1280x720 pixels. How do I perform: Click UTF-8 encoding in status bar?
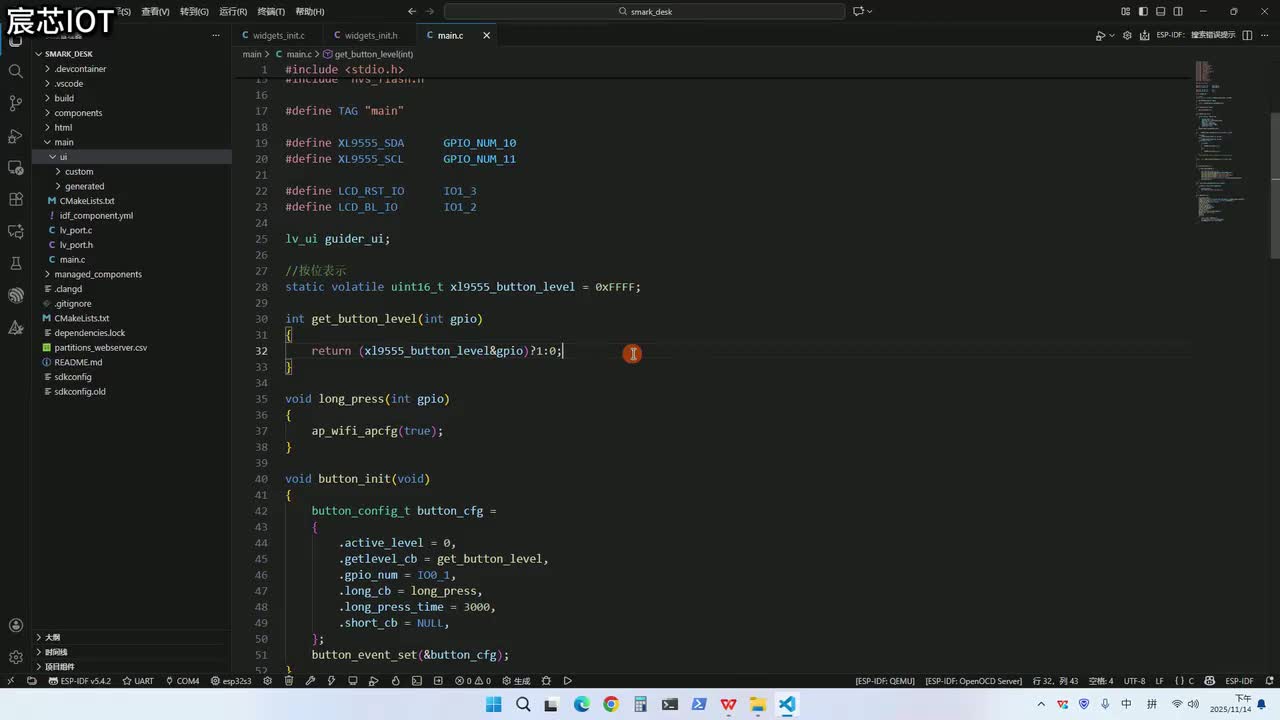[x=1134, y=681]
